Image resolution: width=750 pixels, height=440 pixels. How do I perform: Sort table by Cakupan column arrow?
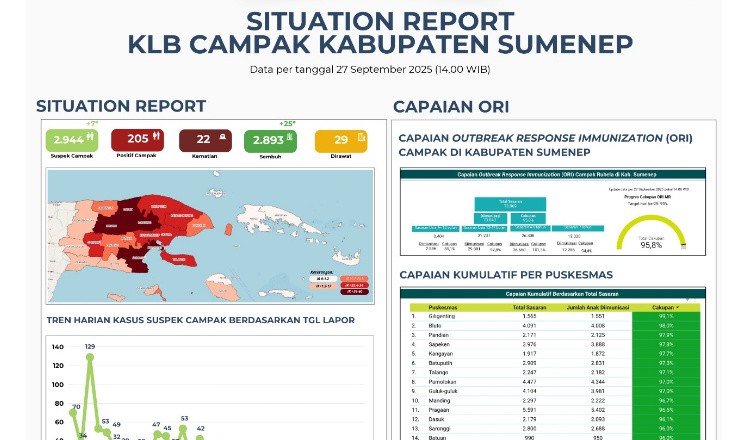tap(677, 307)
